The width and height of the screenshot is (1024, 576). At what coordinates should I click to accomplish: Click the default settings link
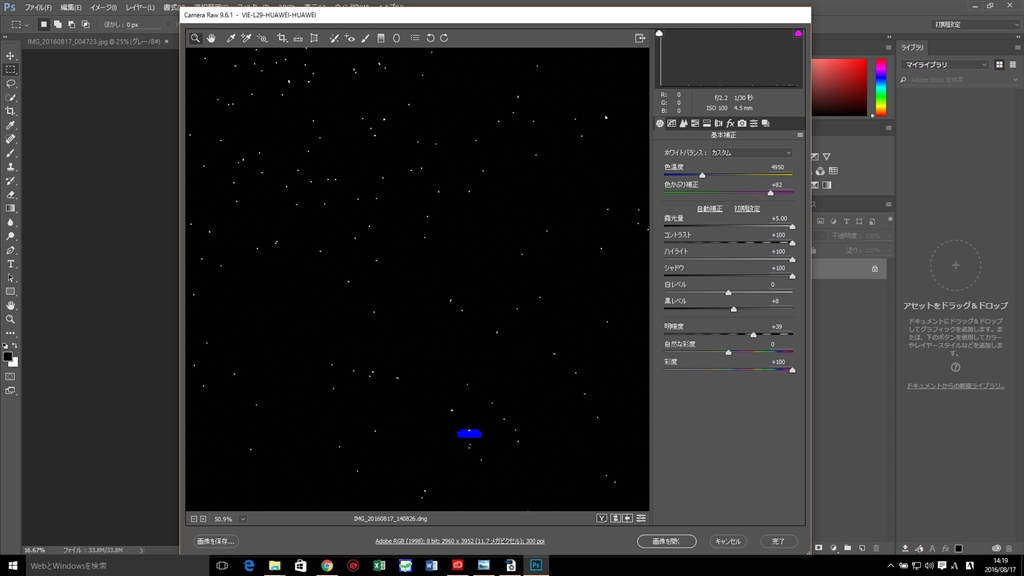pos(747,209)
